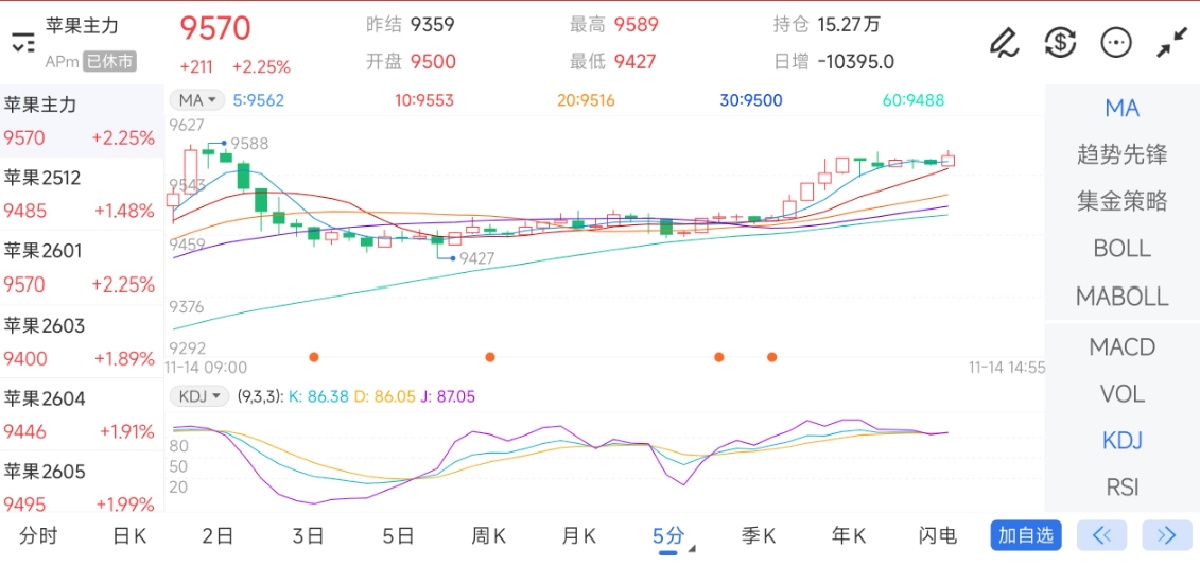Image resolution: width=1200 pixels, height=572 pixels.
Task: Tap the last orange event dot
Action: (x=772, y=356)
